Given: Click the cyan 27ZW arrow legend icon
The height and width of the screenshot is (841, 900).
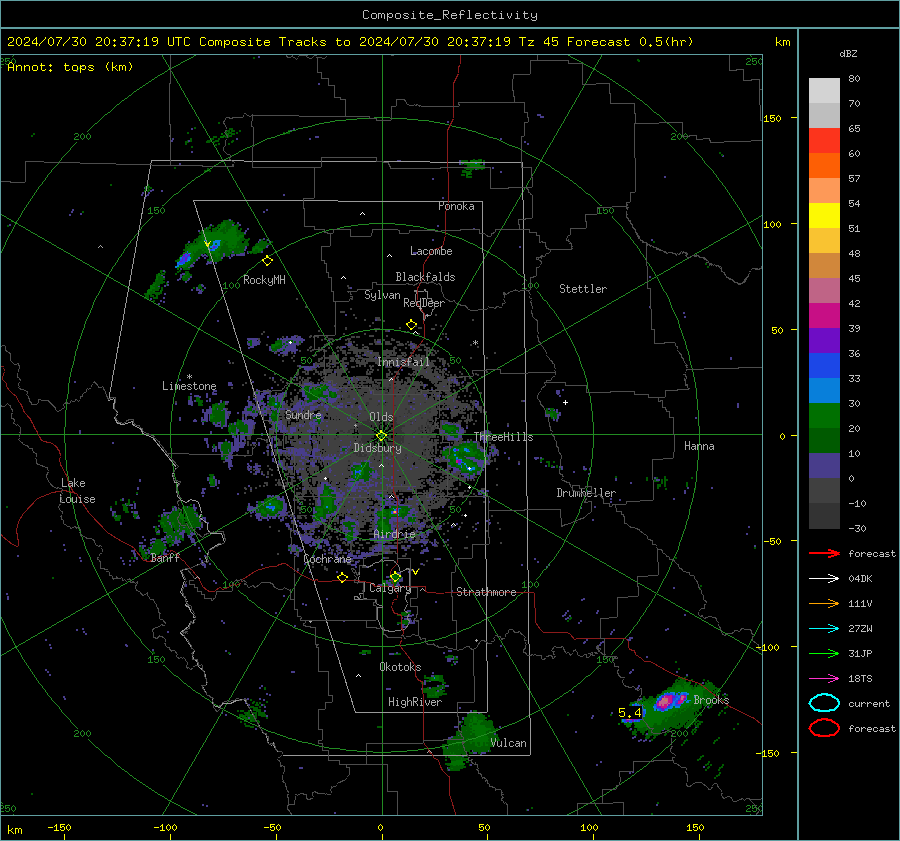Looking at the screenshot, I should click(x=824, y=629).
